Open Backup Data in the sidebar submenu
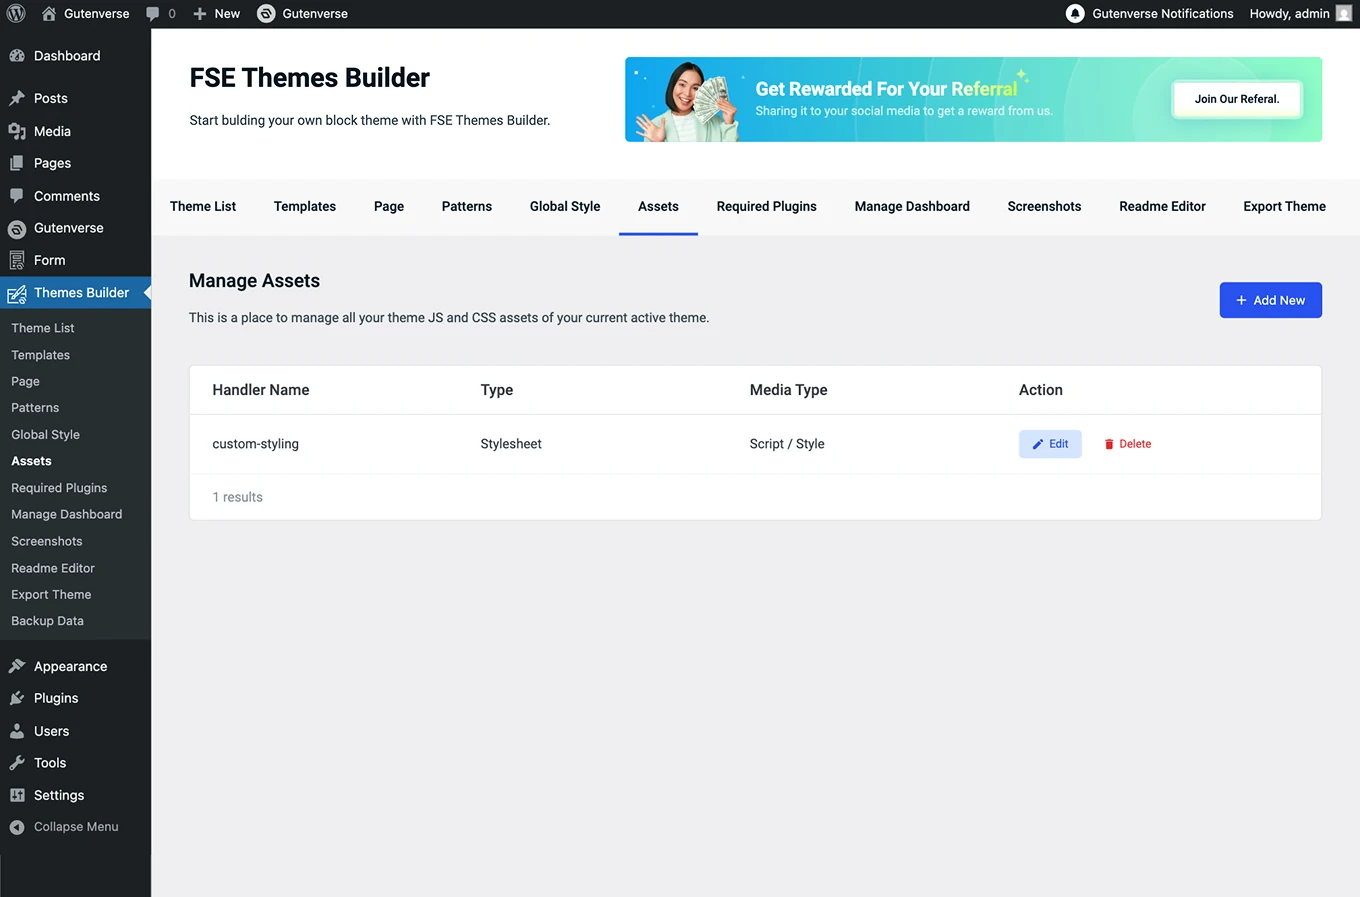 pyautogui.click(x=47, y=621)
